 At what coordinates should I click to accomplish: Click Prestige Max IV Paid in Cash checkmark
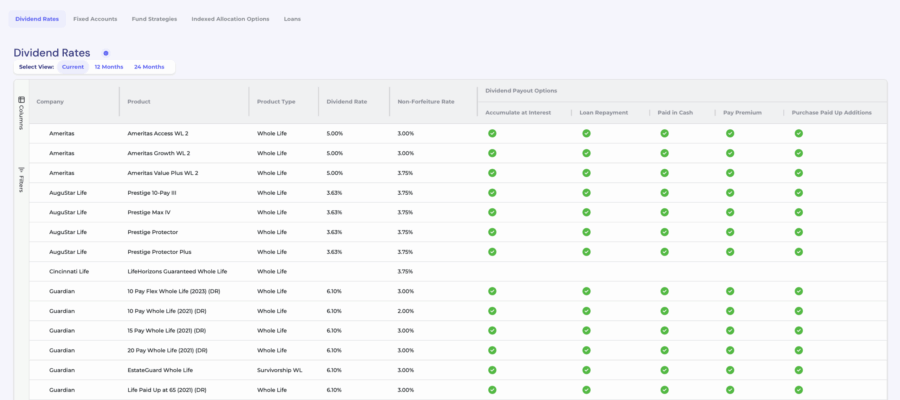coord(664,212)
